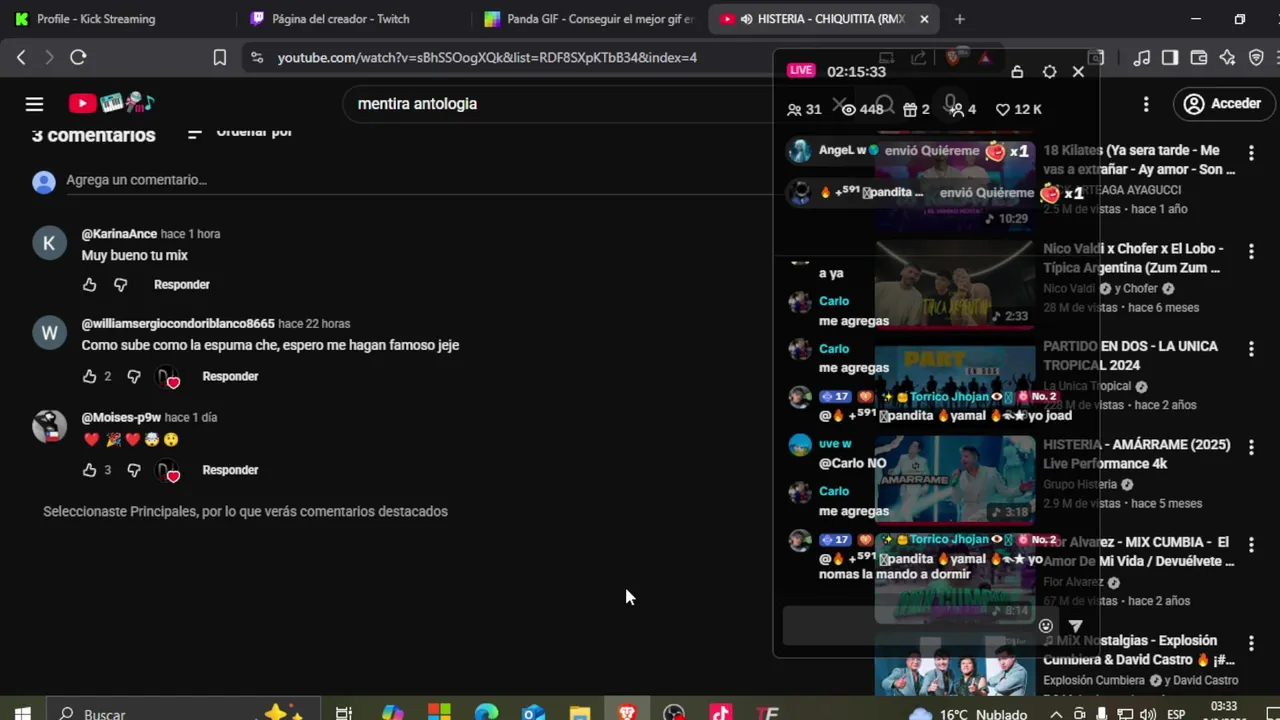Open options for Nico Valdi x Chofer video
The height and width of the screenshot is (720, 1280).
coord(1251,251)
